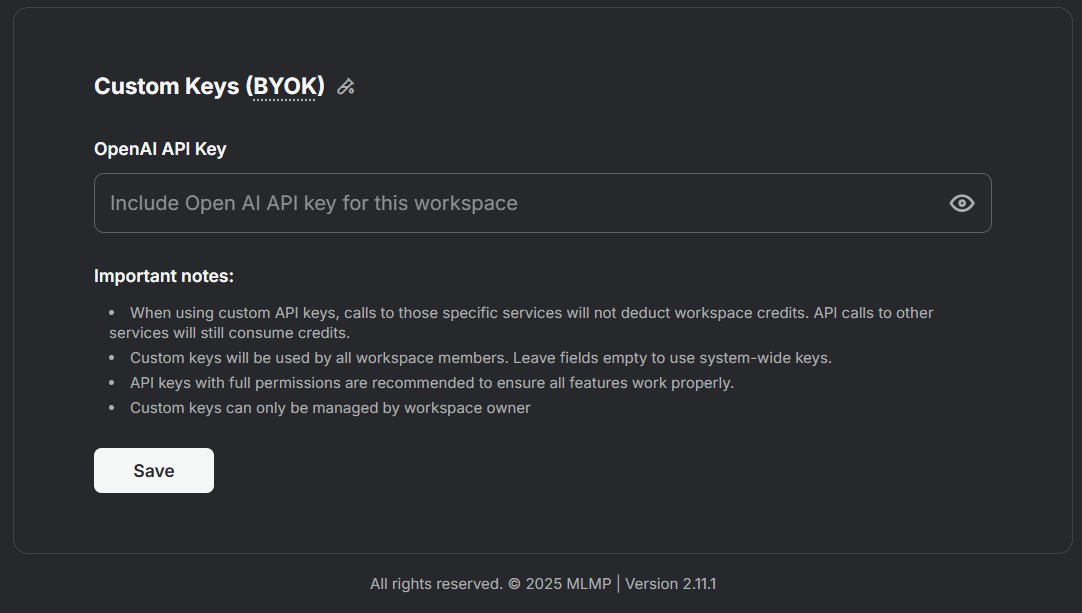
Task: Click the icon next to Custom Keys heading
Action: (346, 87)
